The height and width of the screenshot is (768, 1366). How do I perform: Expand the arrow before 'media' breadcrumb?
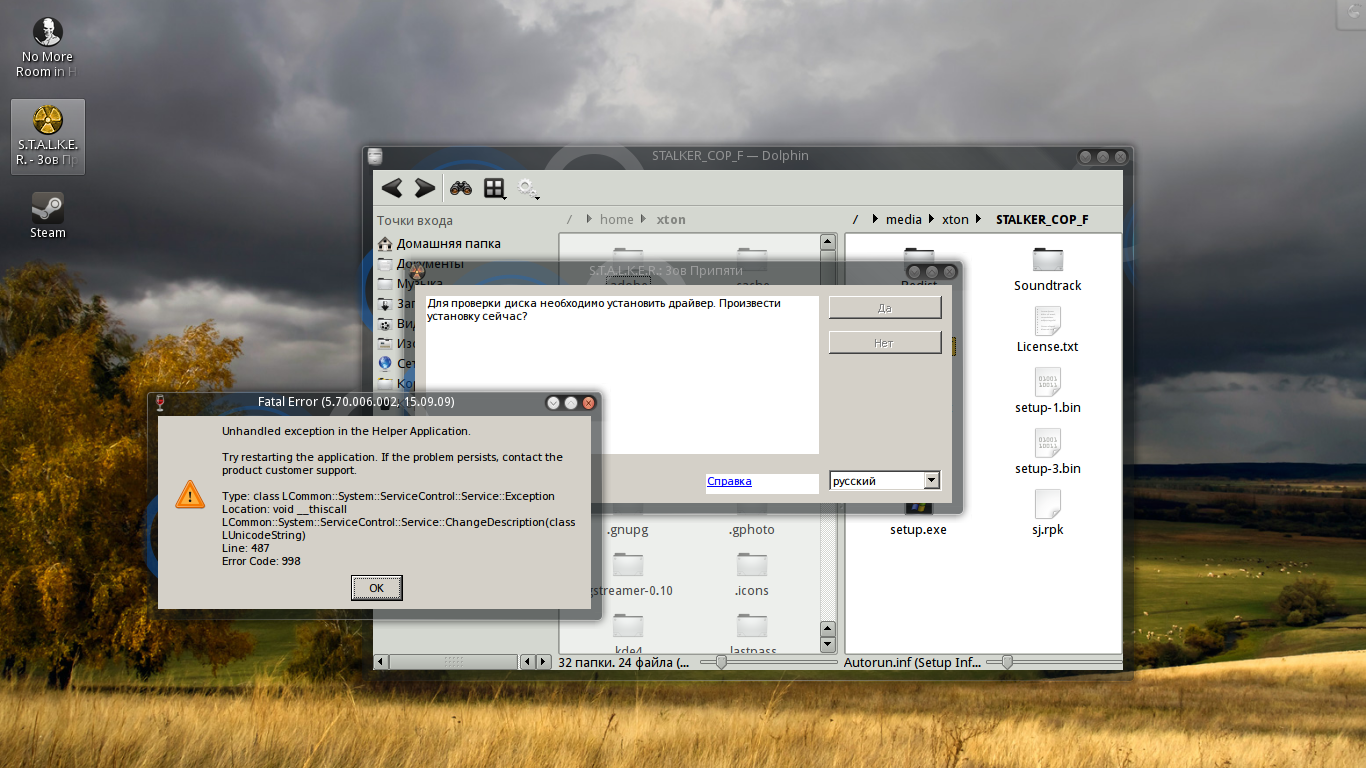tap(876, 220)
